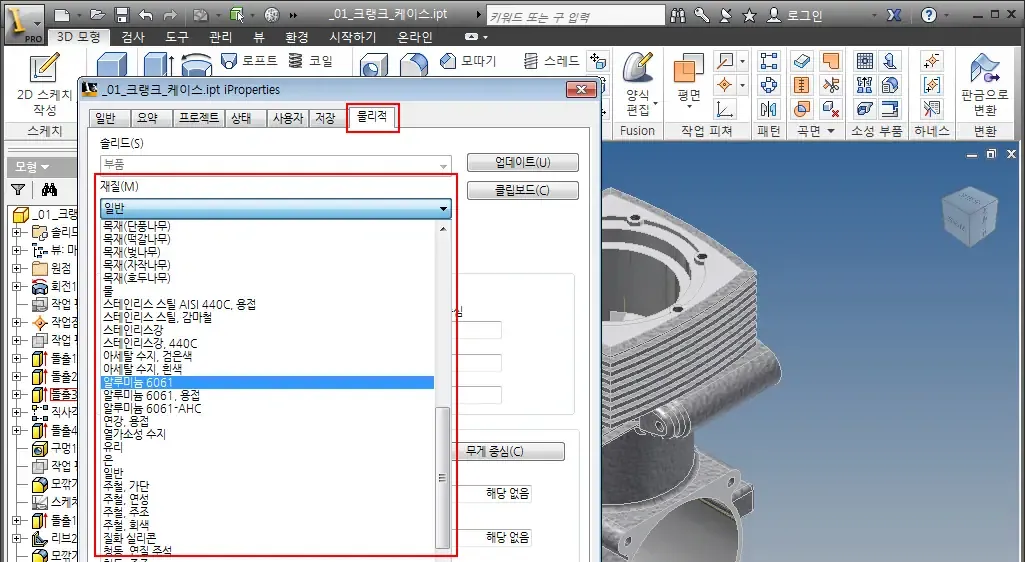
Task: Choose 알루미늄 6061-AHC from the material list
Action: tap(267, 408)
